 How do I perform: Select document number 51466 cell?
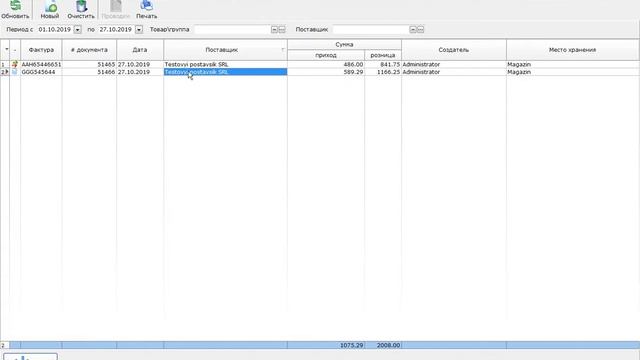89,72
